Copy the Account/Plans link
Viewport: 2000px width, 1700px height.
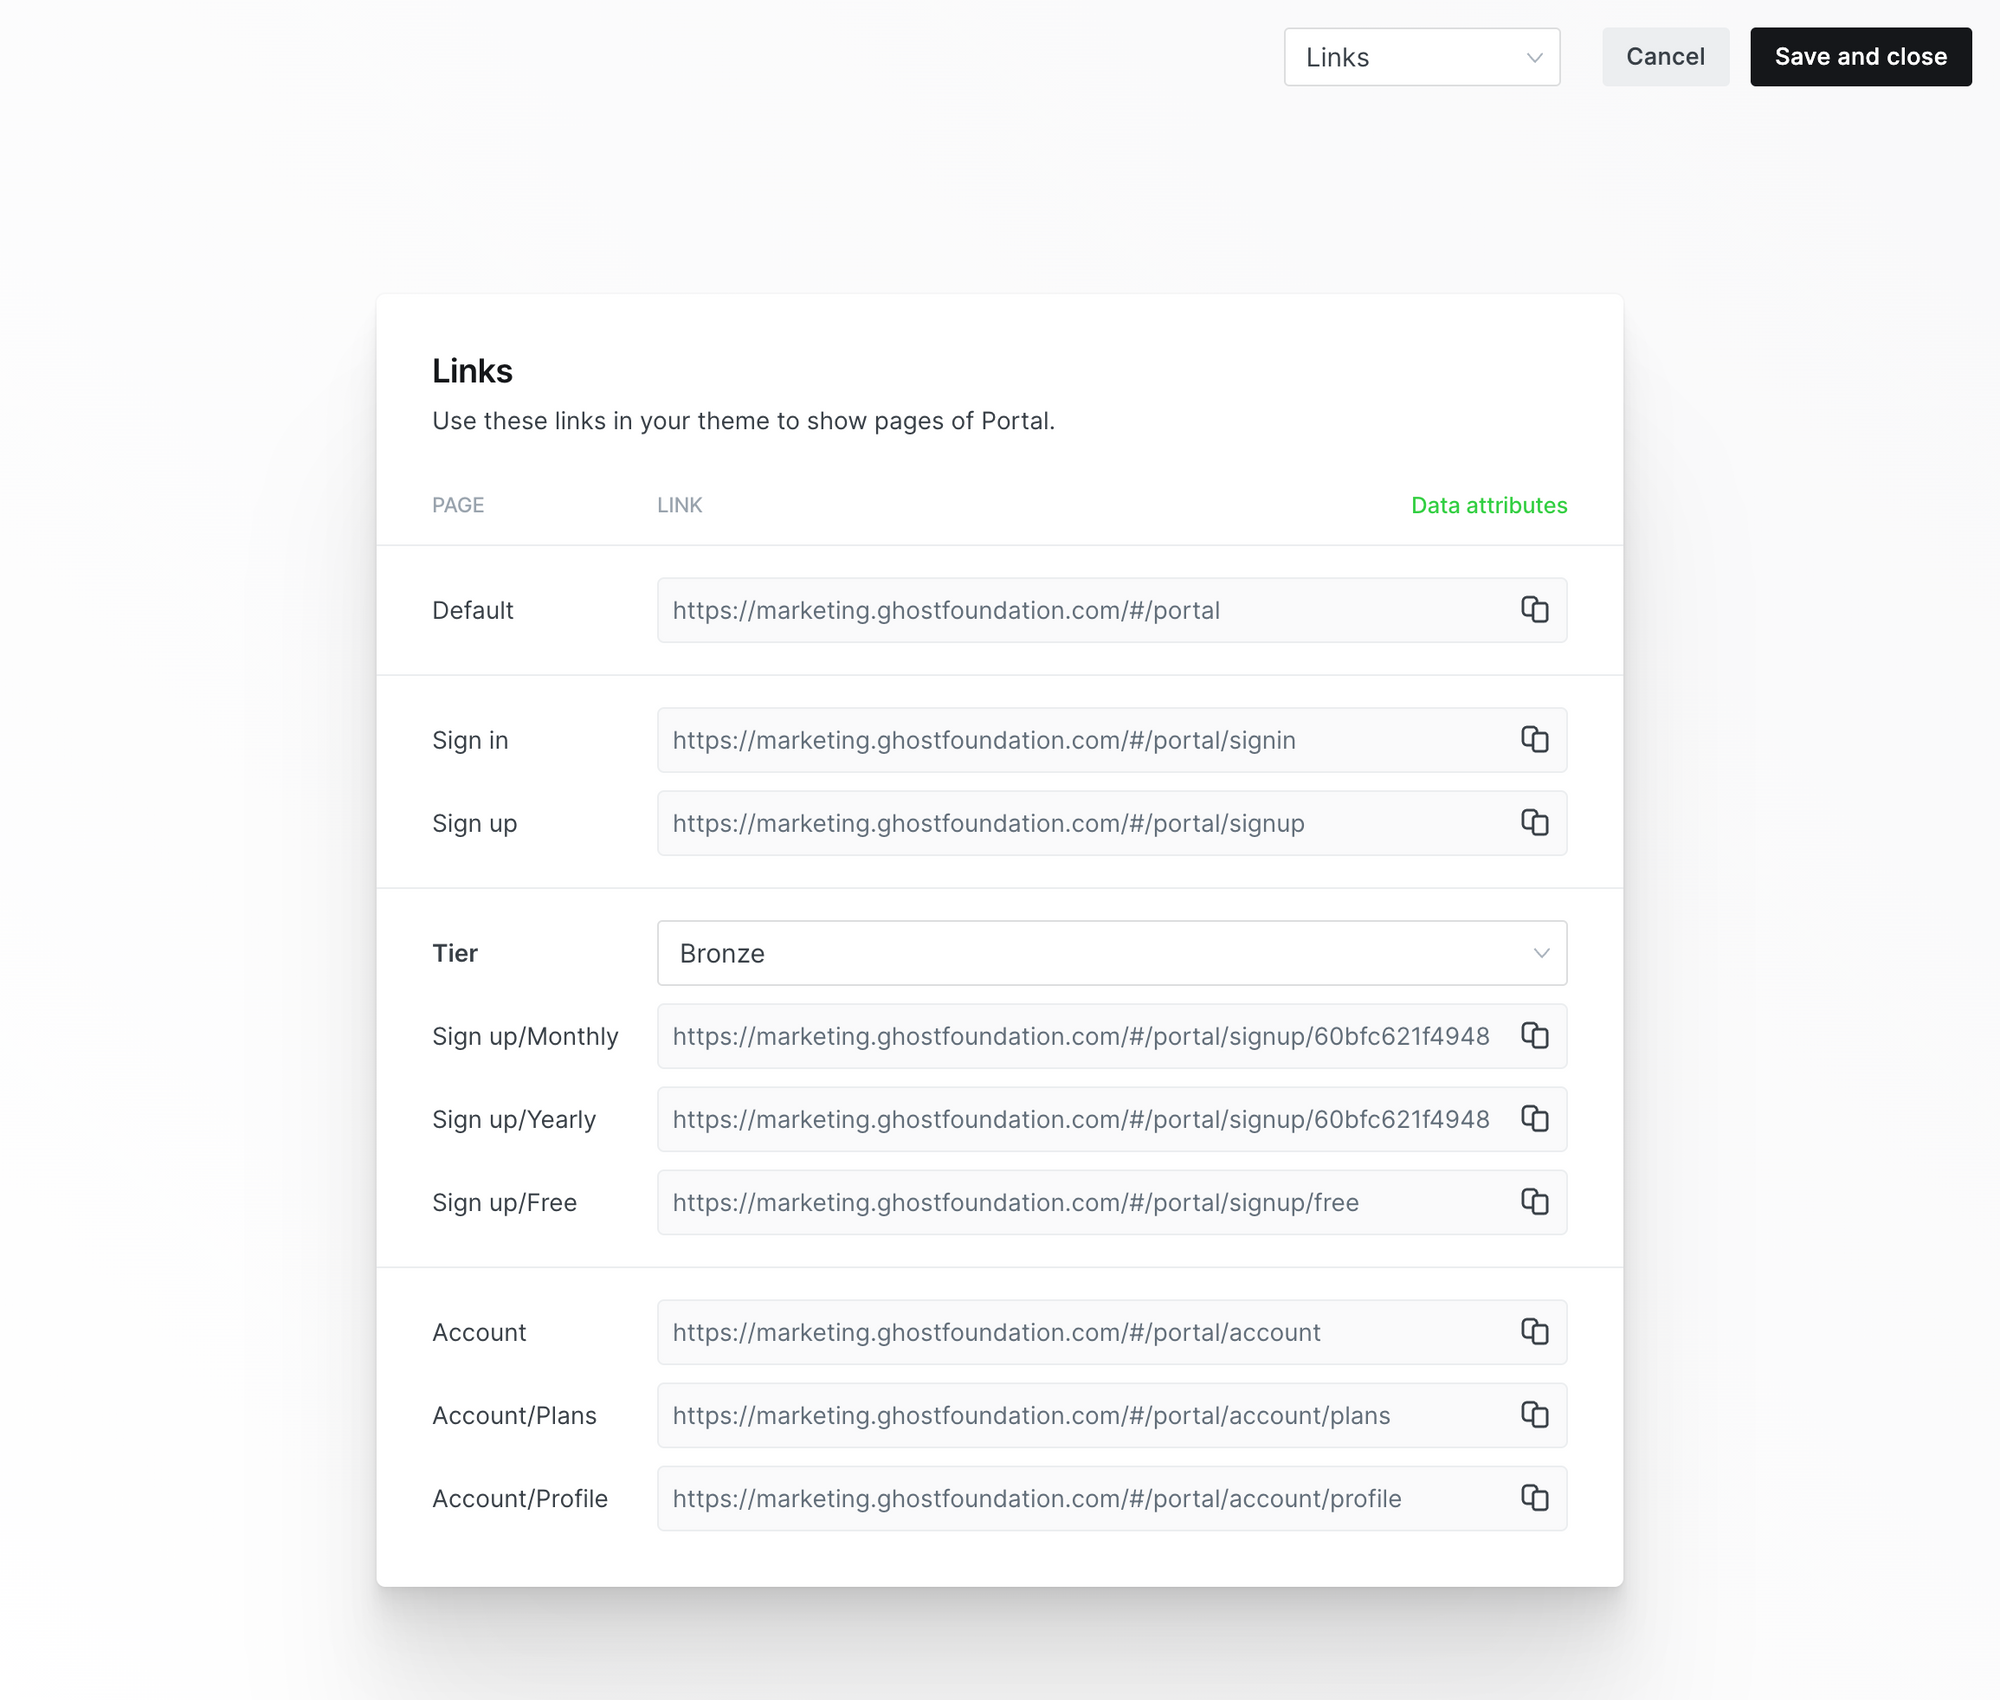point(1534,1415)
